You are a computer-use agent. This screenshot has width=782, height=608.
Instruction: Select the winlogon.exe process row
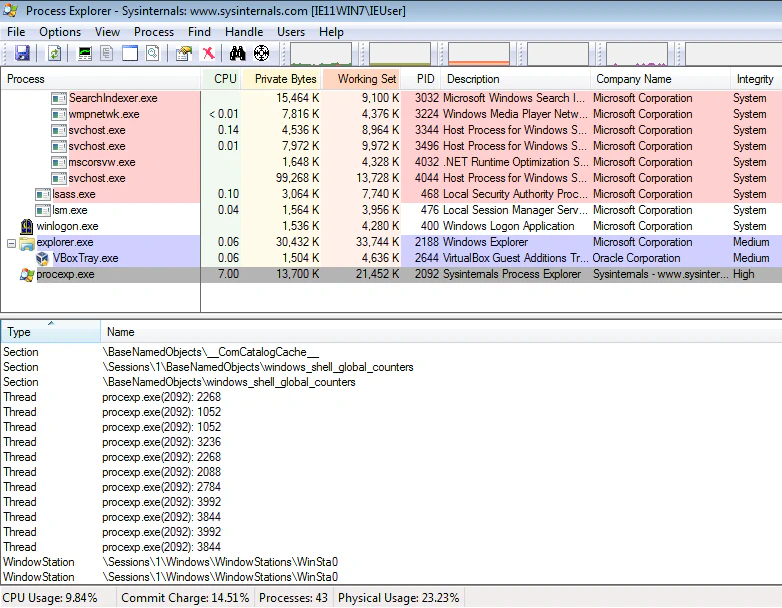(391, 226)
